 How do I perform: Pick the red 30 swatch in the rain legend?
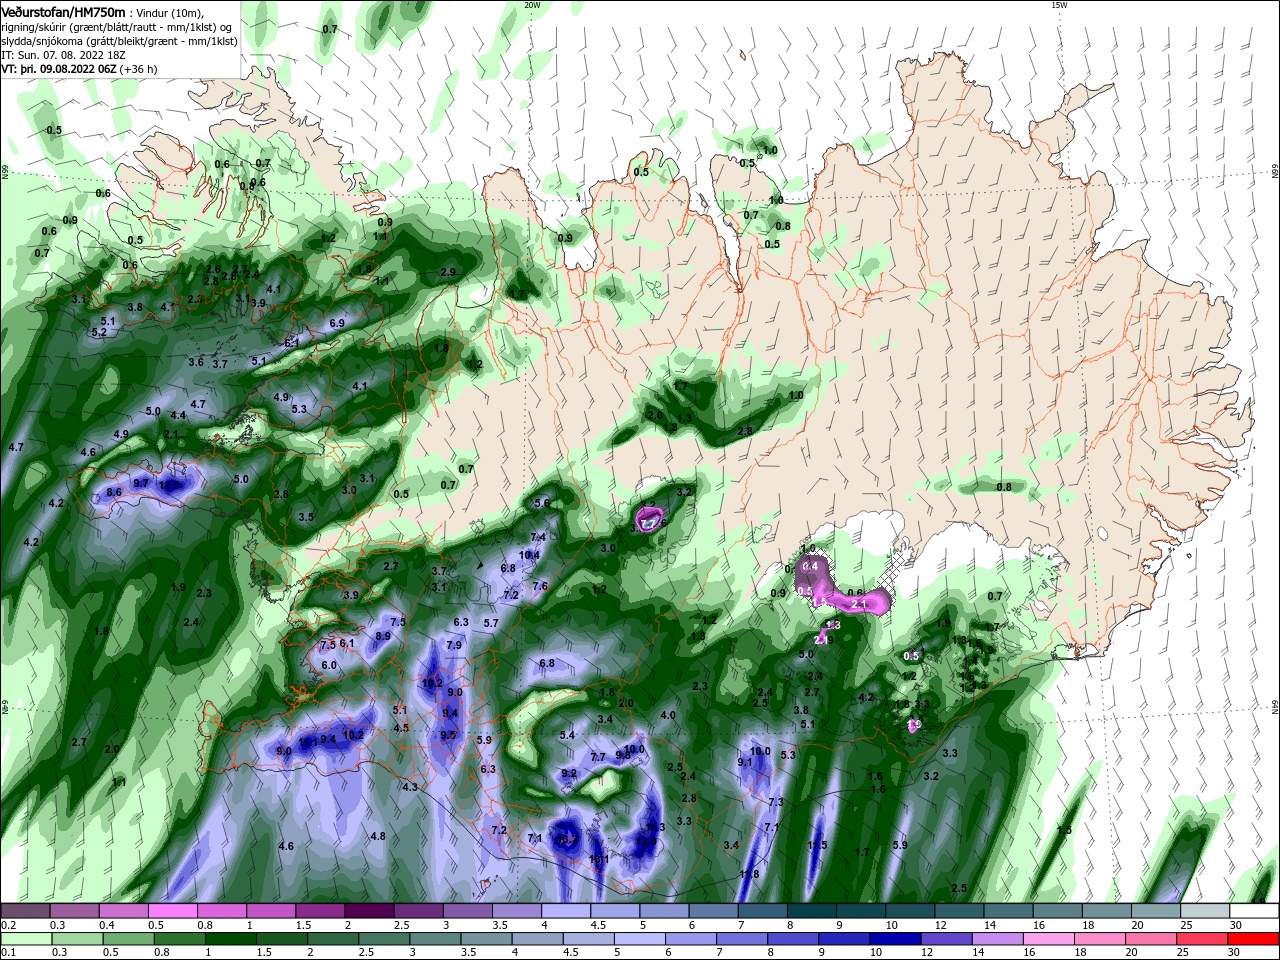[x=1254, y=938]
